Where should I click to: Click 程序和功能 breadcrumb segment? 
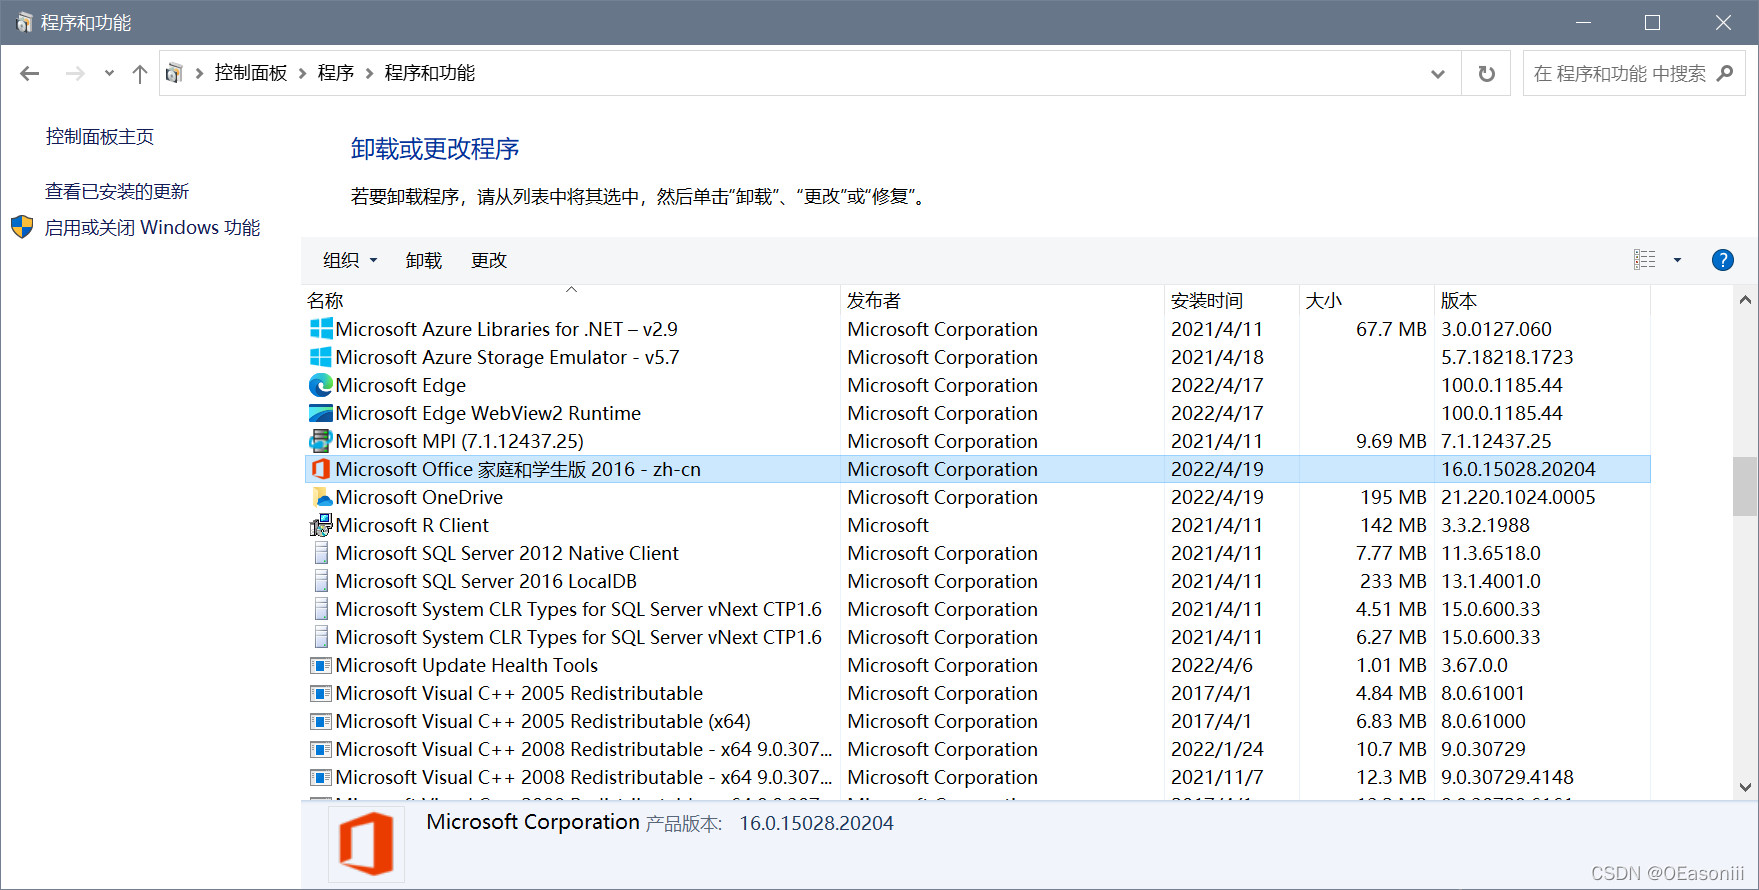[430, 73]
